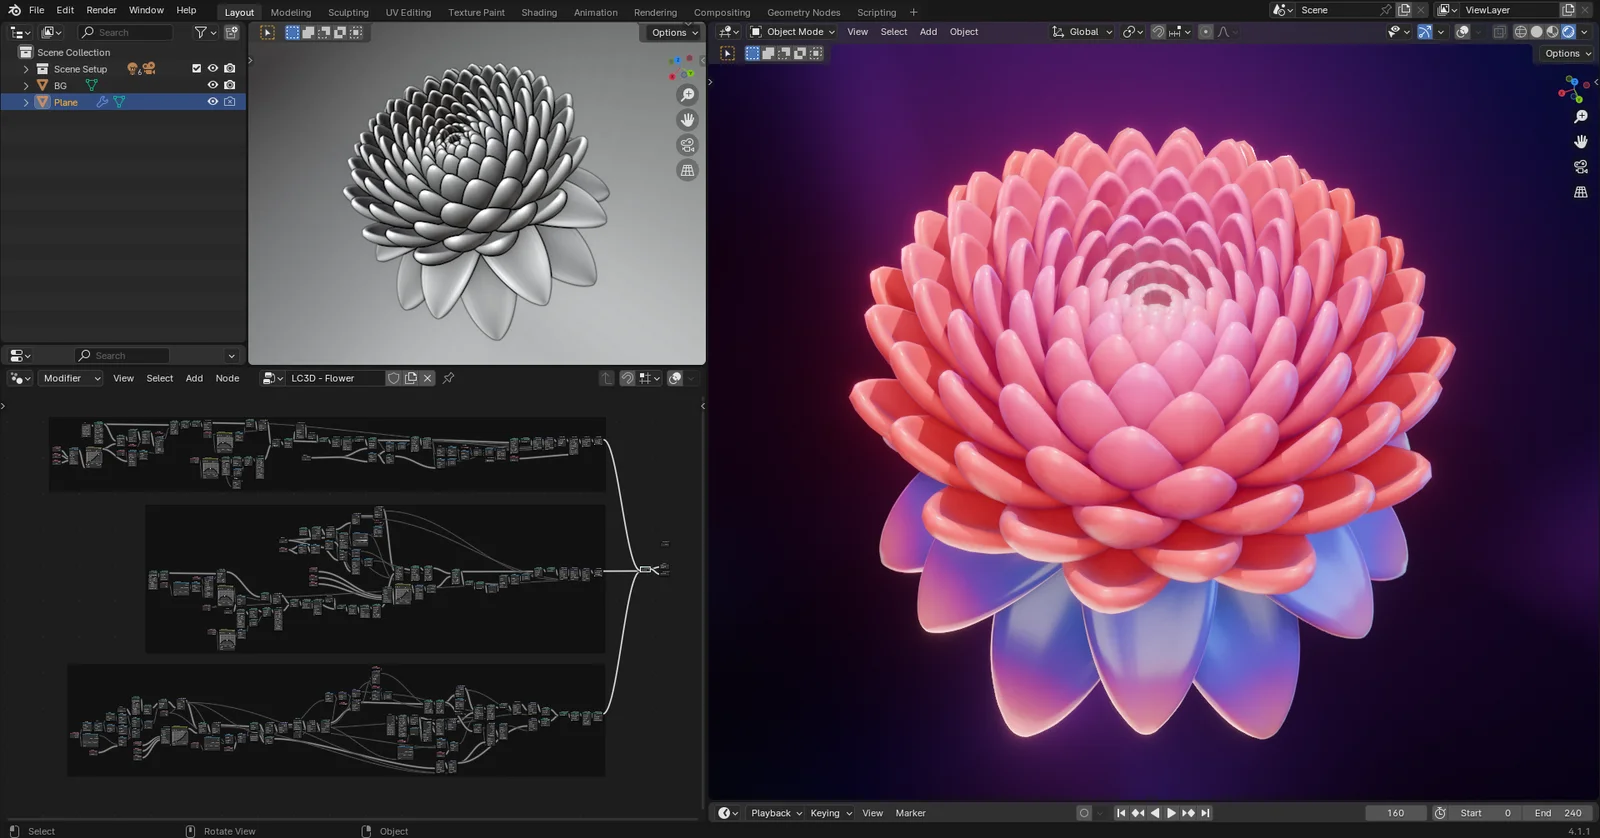Open the Global transform orientation dropdown
The image size is (1600, 838).
click(1083, 32)
